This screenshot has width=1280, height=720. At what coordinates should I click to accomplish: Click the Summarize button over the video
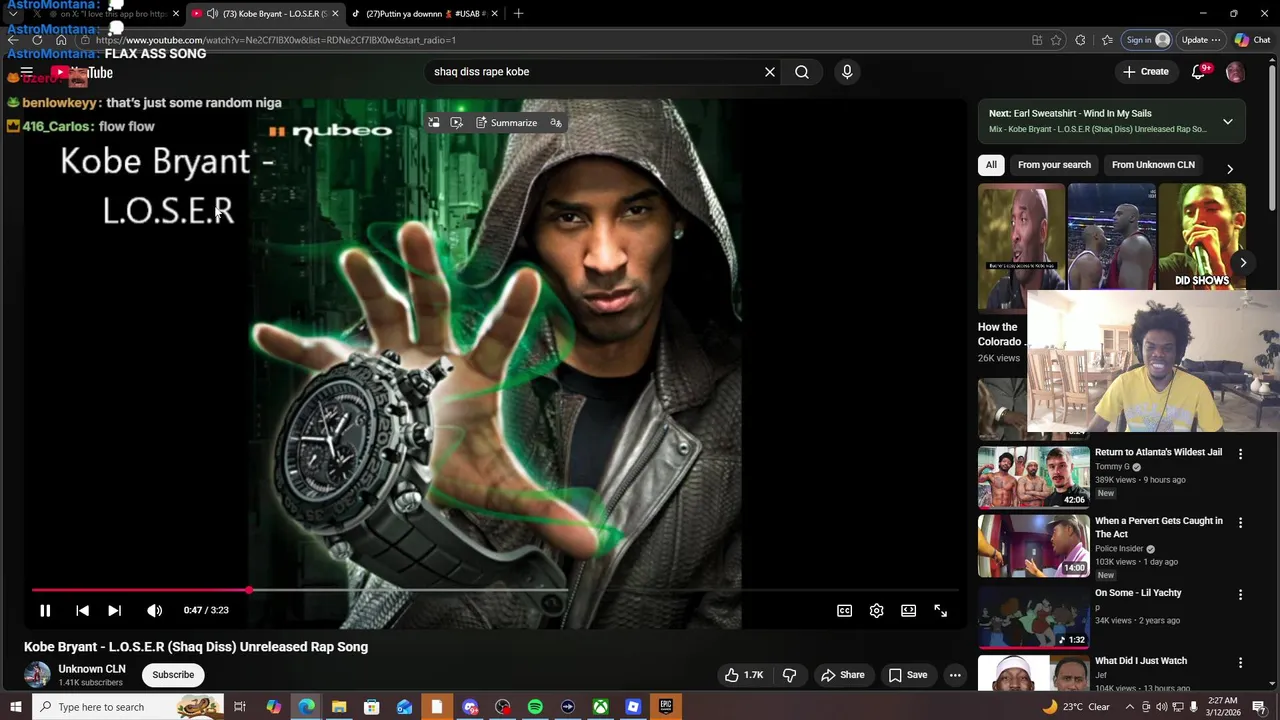pyautogui.click(x=506, y=123)
